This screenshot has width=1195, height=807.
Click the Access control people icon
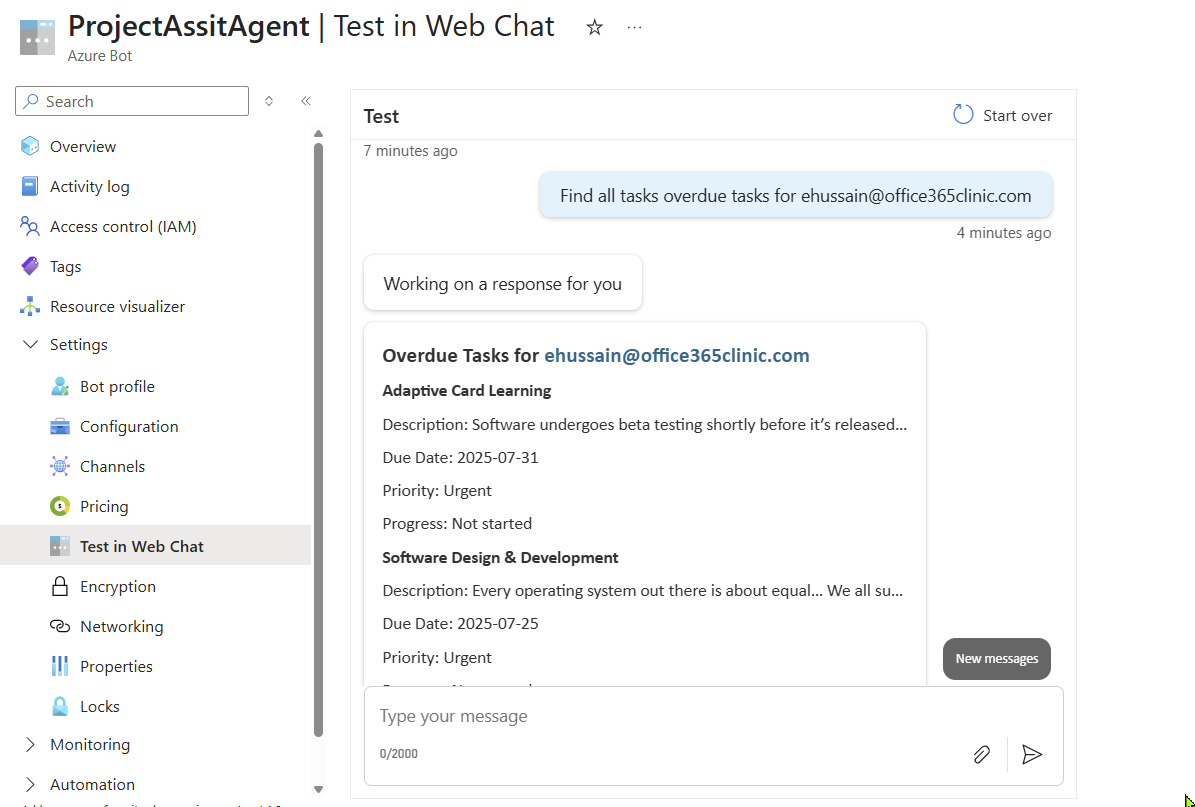30,226
